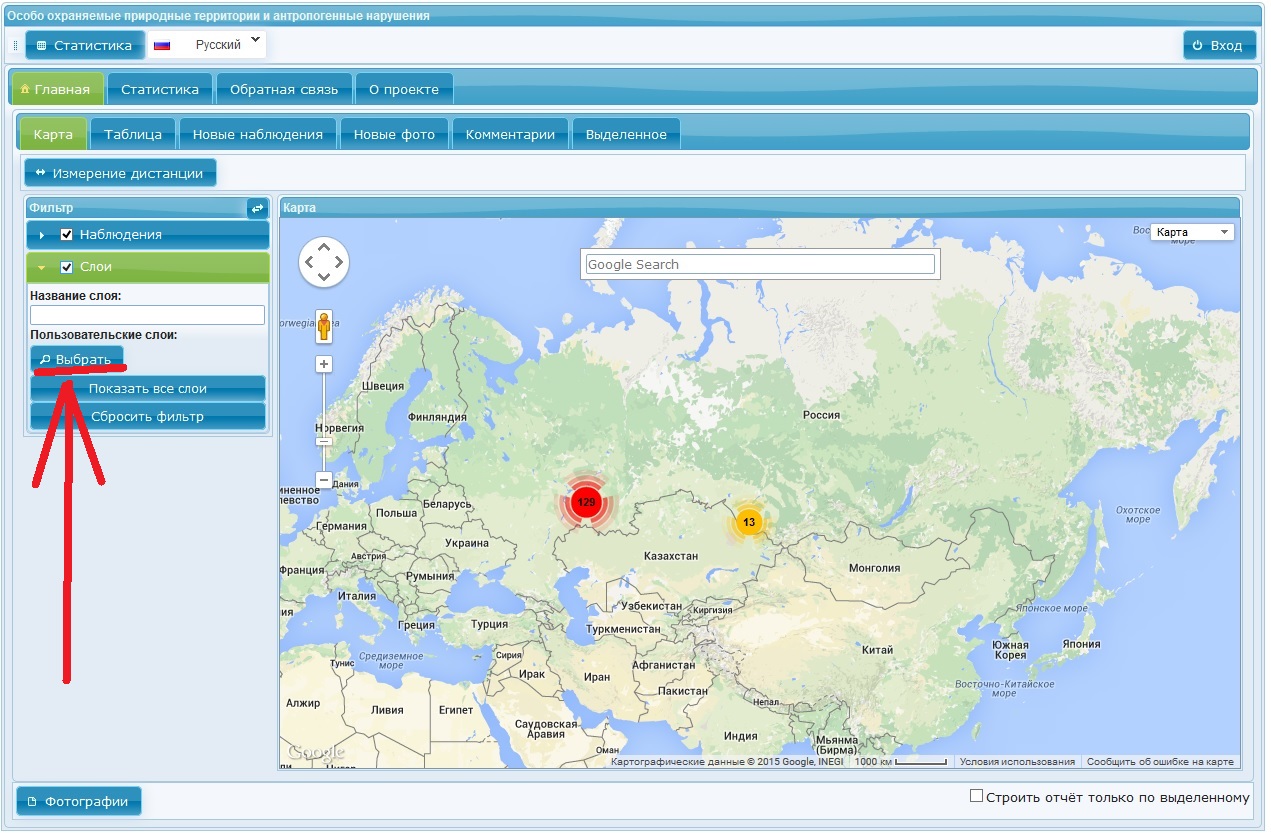Enable Строить отчёт только по выделенному

click(x=977, y=796)
